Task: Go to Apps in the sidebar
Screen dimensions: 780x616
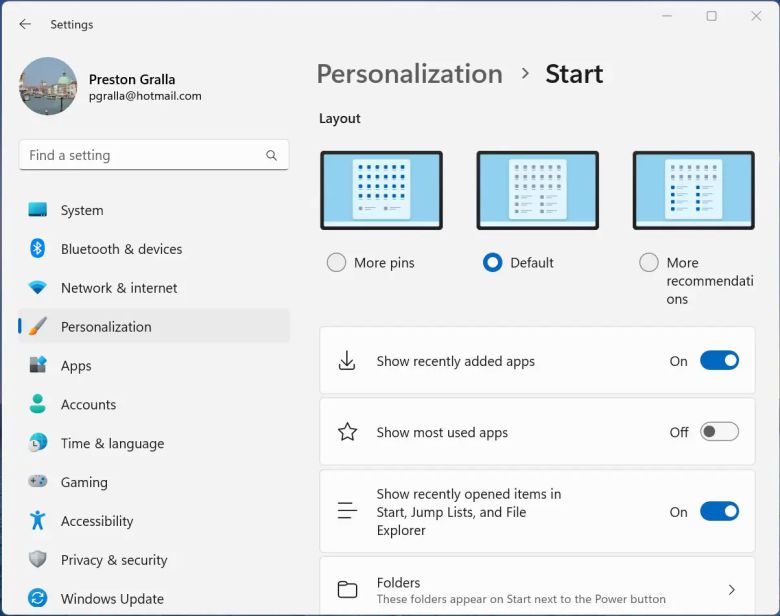Action: click(76, 366)
